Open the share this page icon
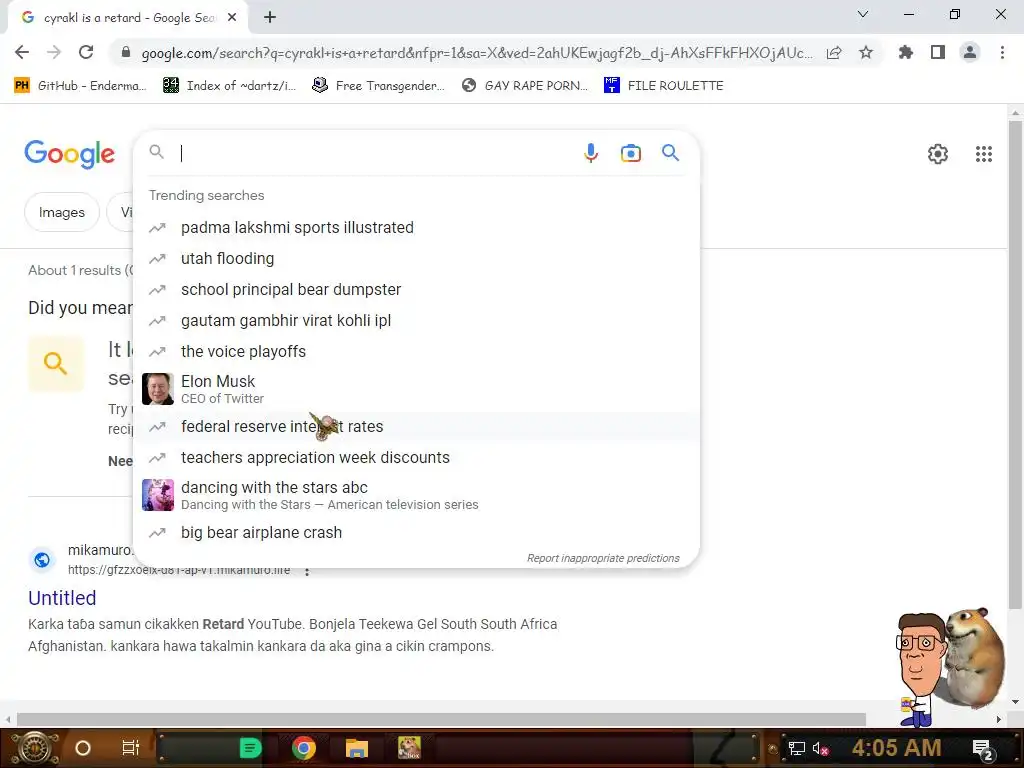Screen dimensions: 1024x768 pyautogui.click(x=834, y=53)
